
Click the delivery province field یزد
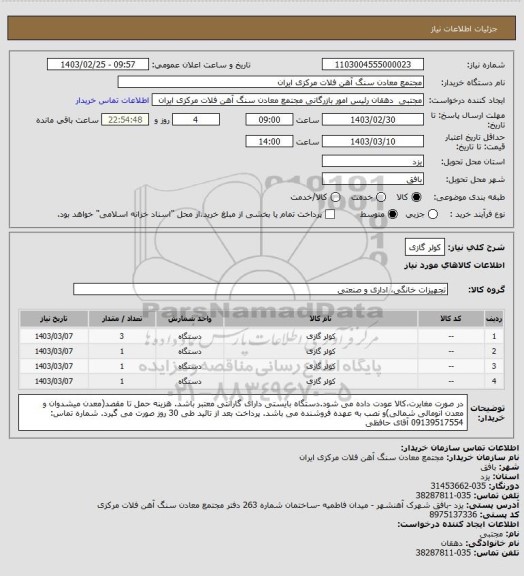click(x=373, y=161)
